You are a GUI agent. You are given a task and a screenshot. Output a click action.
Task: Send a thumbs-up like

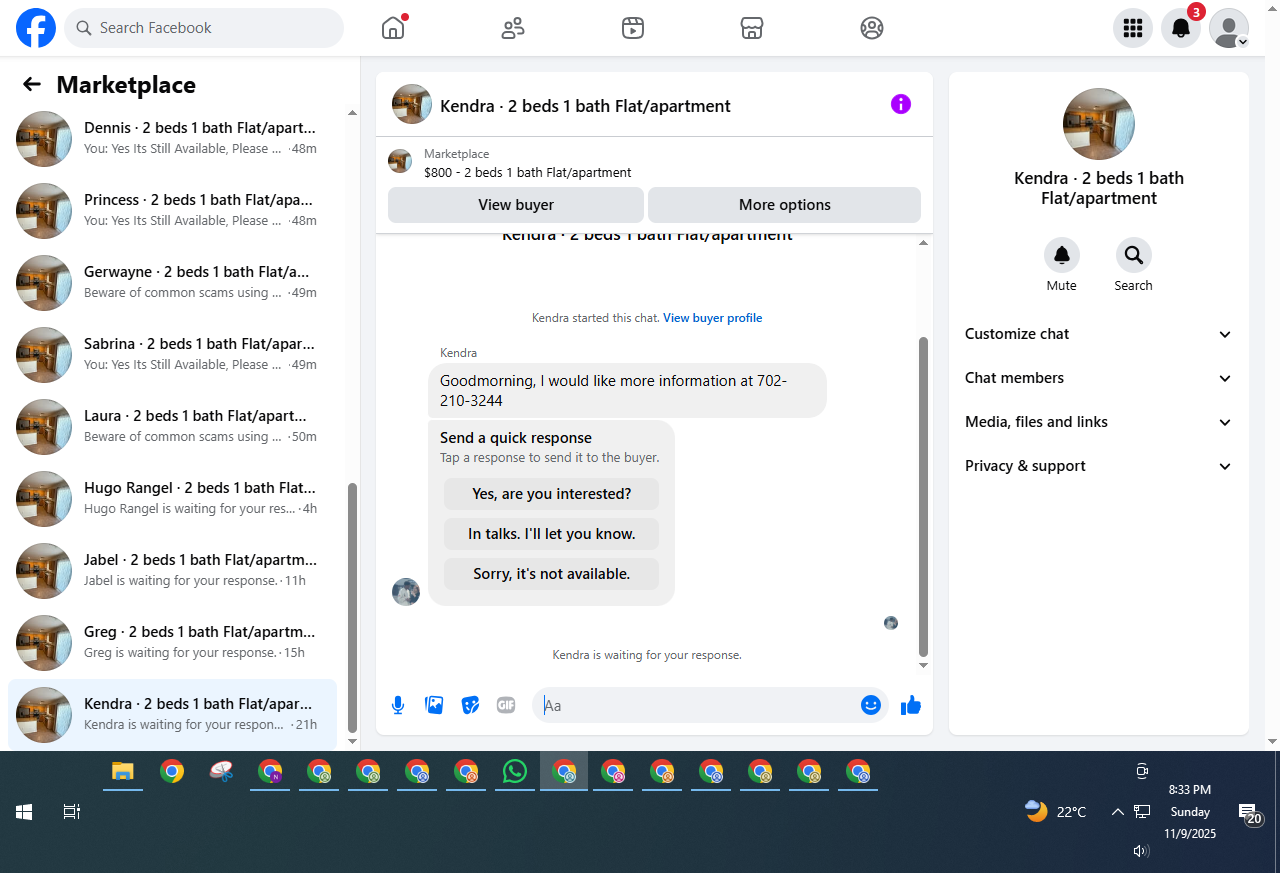point(910,705)
